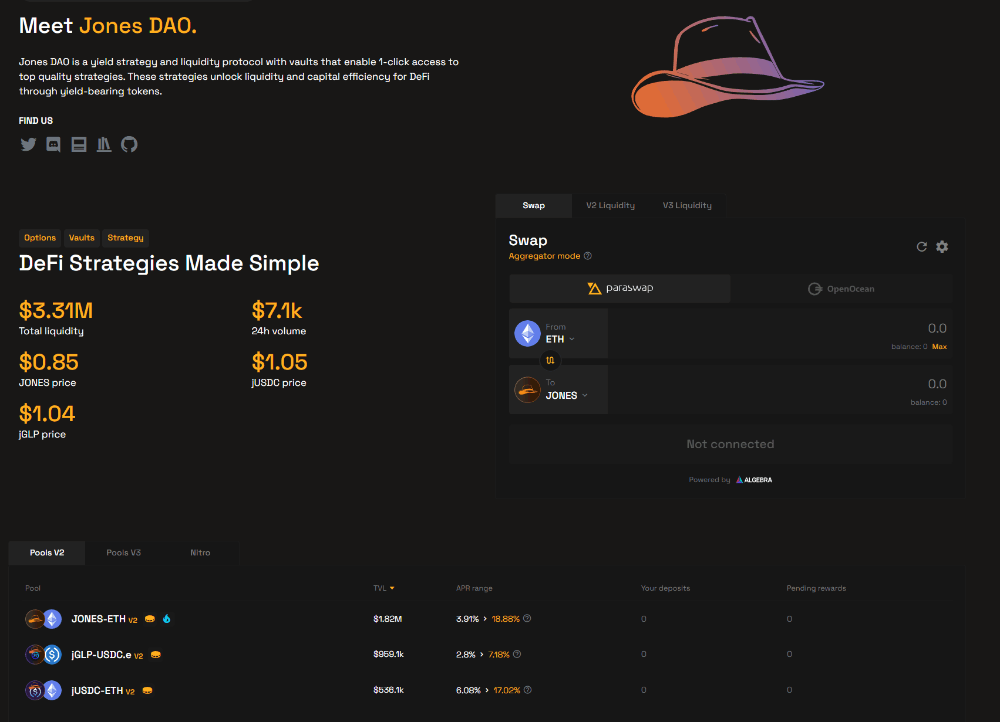Select the Pools V3 tab
The image size is (1000, 722).
point(124,552)
